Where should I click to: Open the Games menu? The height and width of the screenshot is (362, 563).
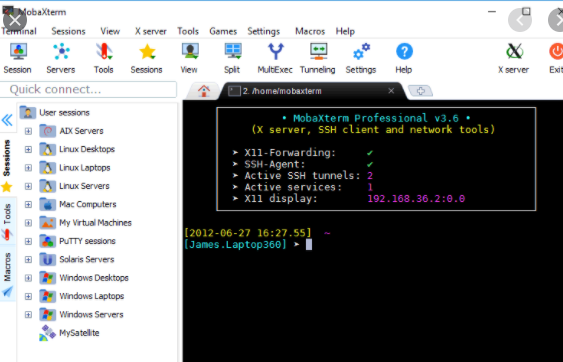(x=223, y=31)
